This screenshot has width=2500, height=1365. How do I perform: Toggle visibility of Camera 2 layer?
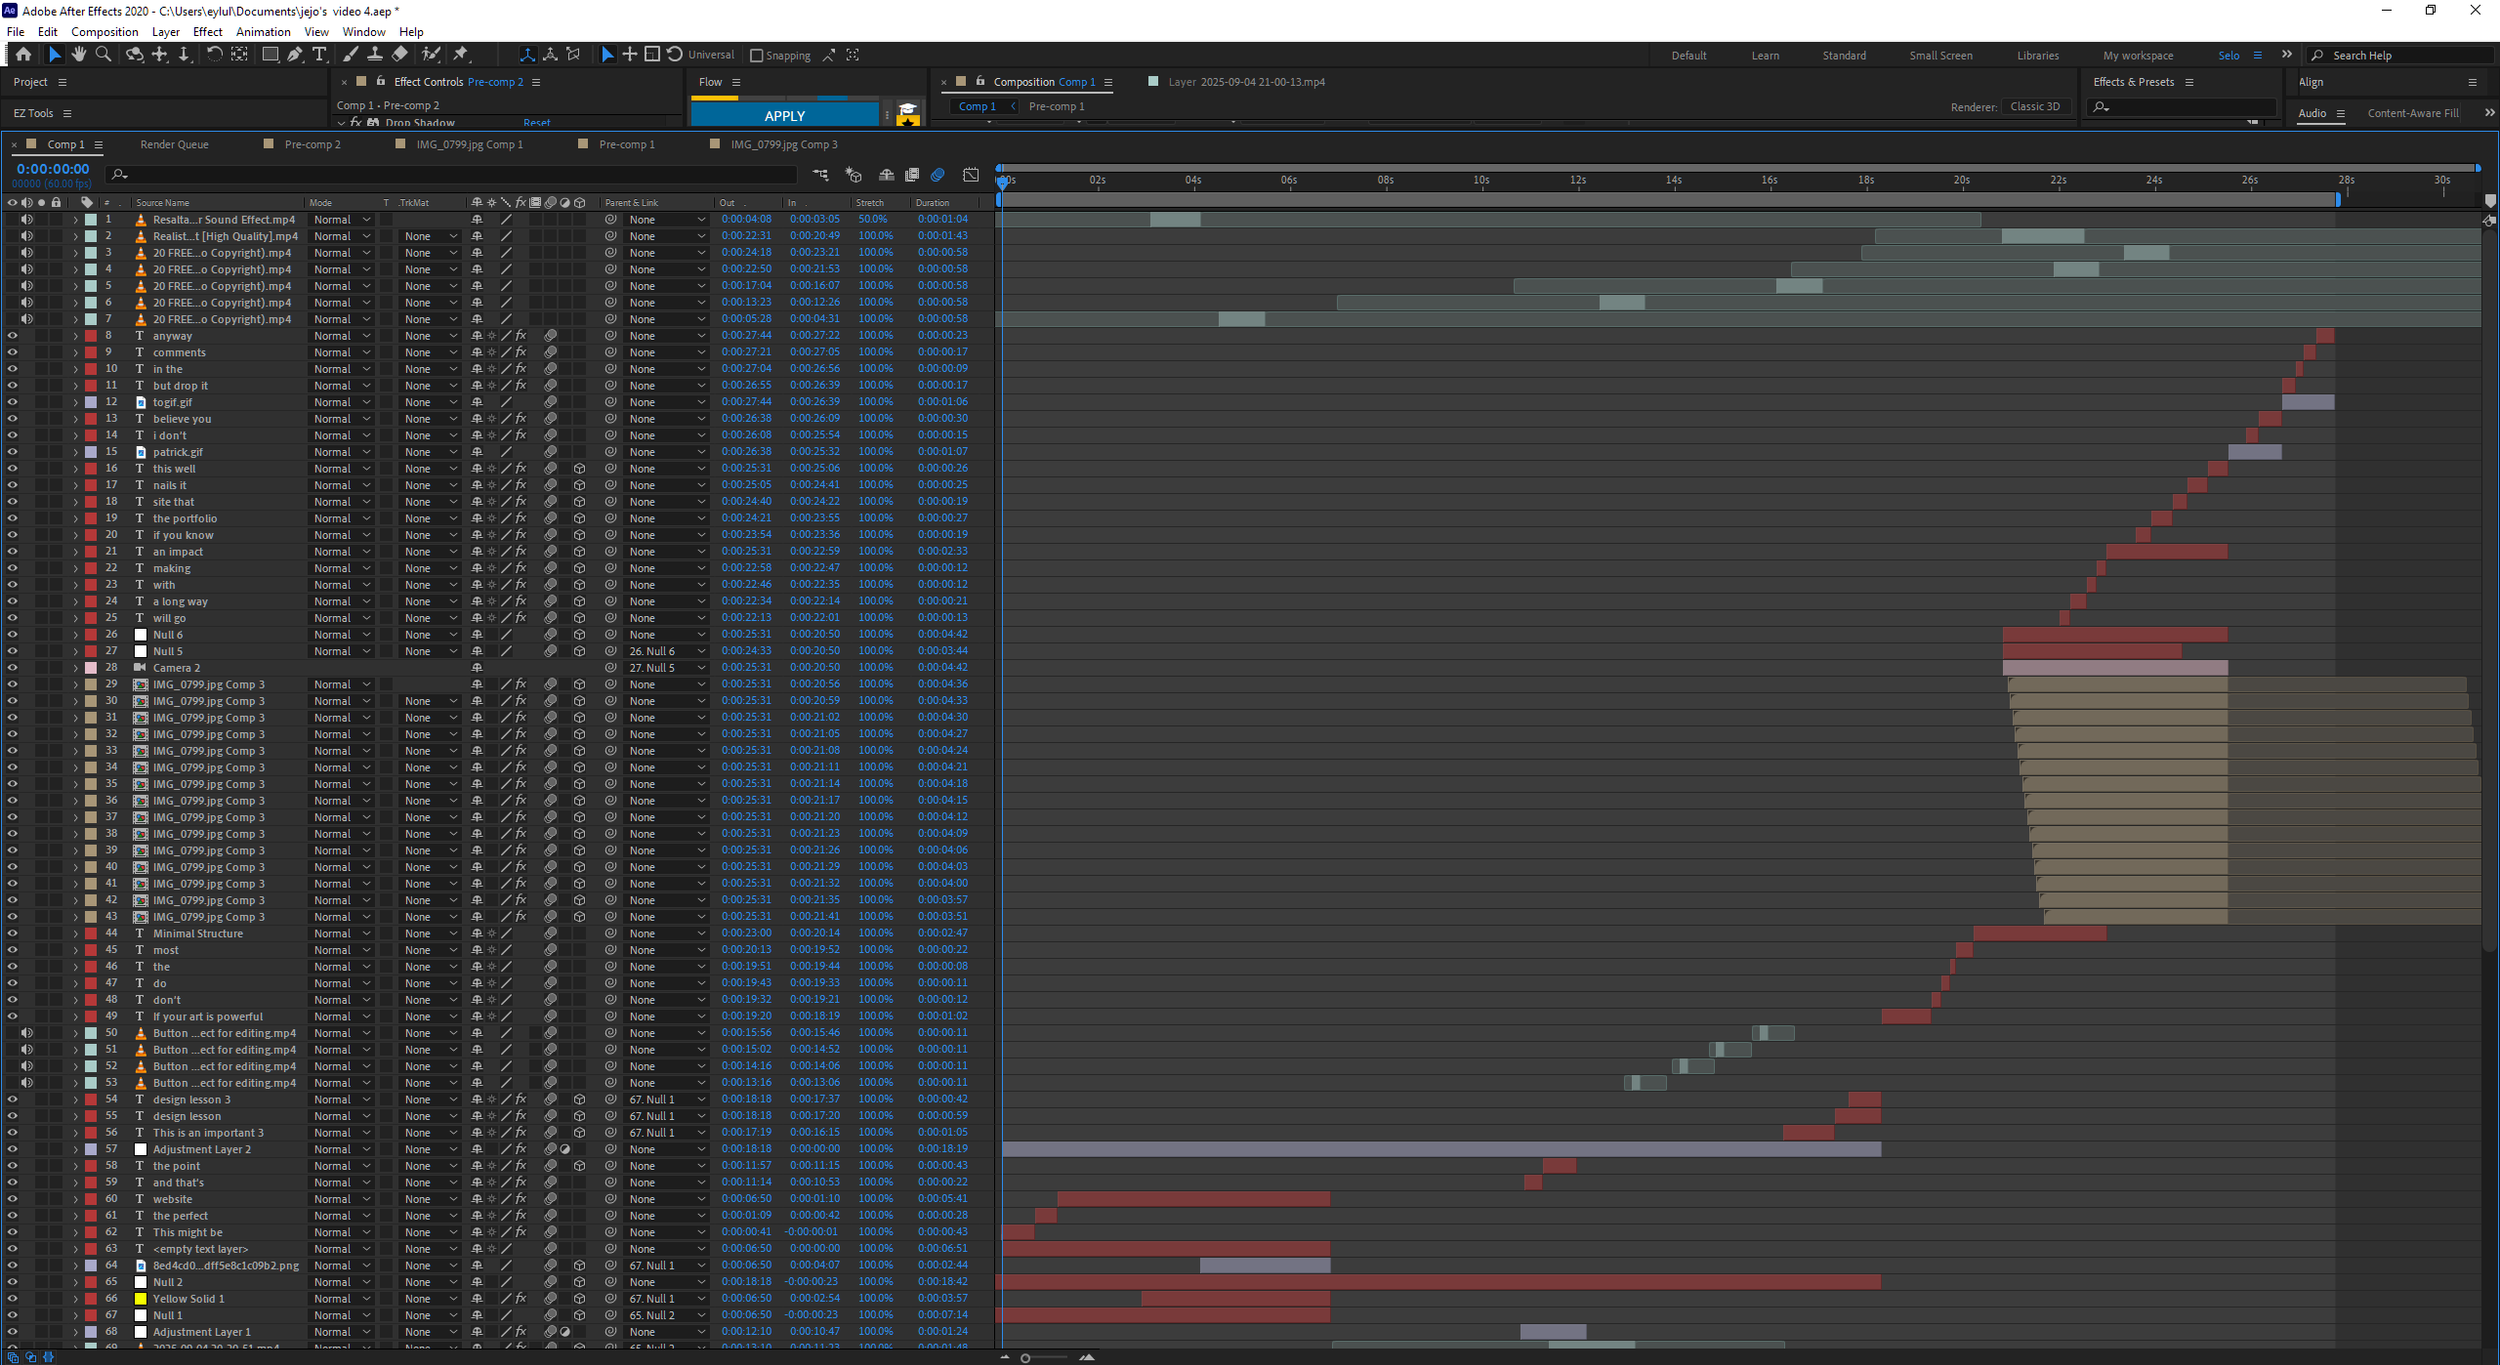(12, 668)
